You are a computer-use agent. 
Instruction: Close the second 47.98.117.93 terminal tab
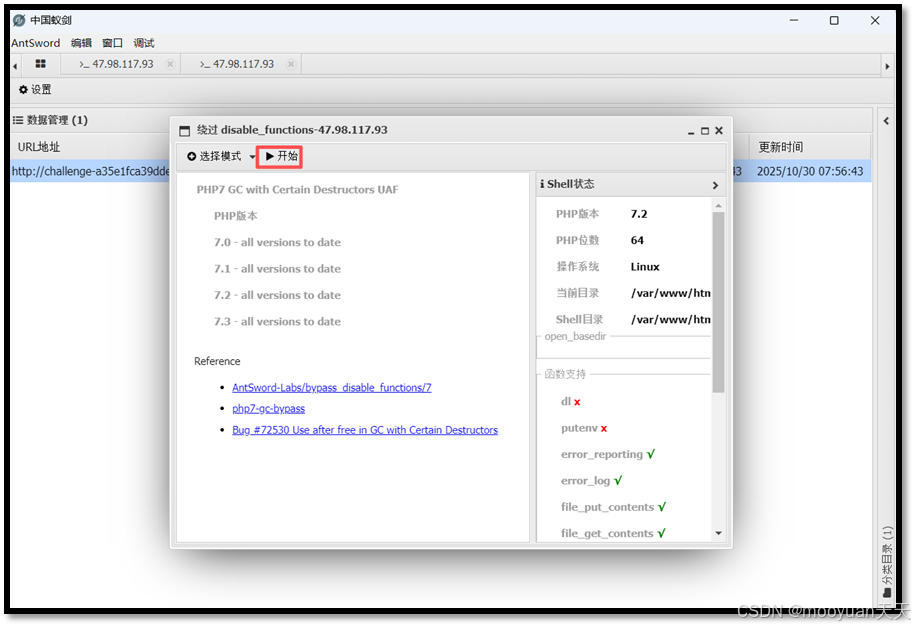click(291, 64)
